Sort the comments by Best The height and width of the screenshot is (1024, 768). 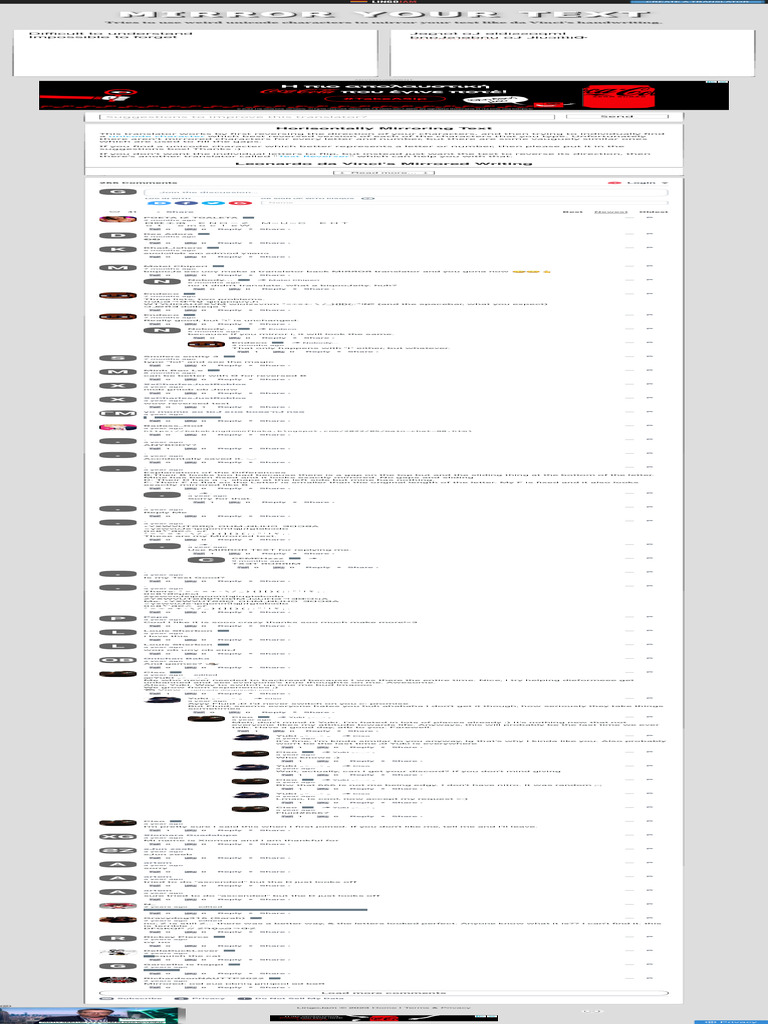pyautogui.click(x=573, y=212)
